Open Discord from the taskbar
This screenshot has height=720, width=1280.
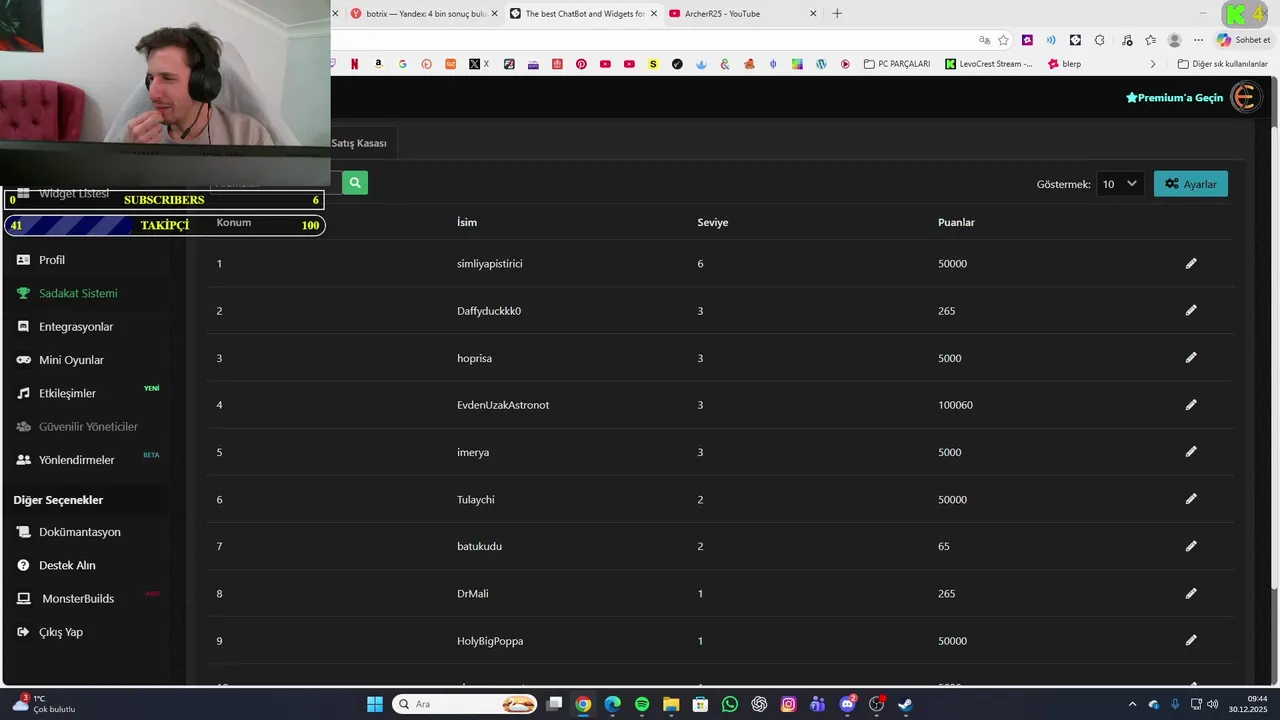pyautogui.click(x=848, y=704)
